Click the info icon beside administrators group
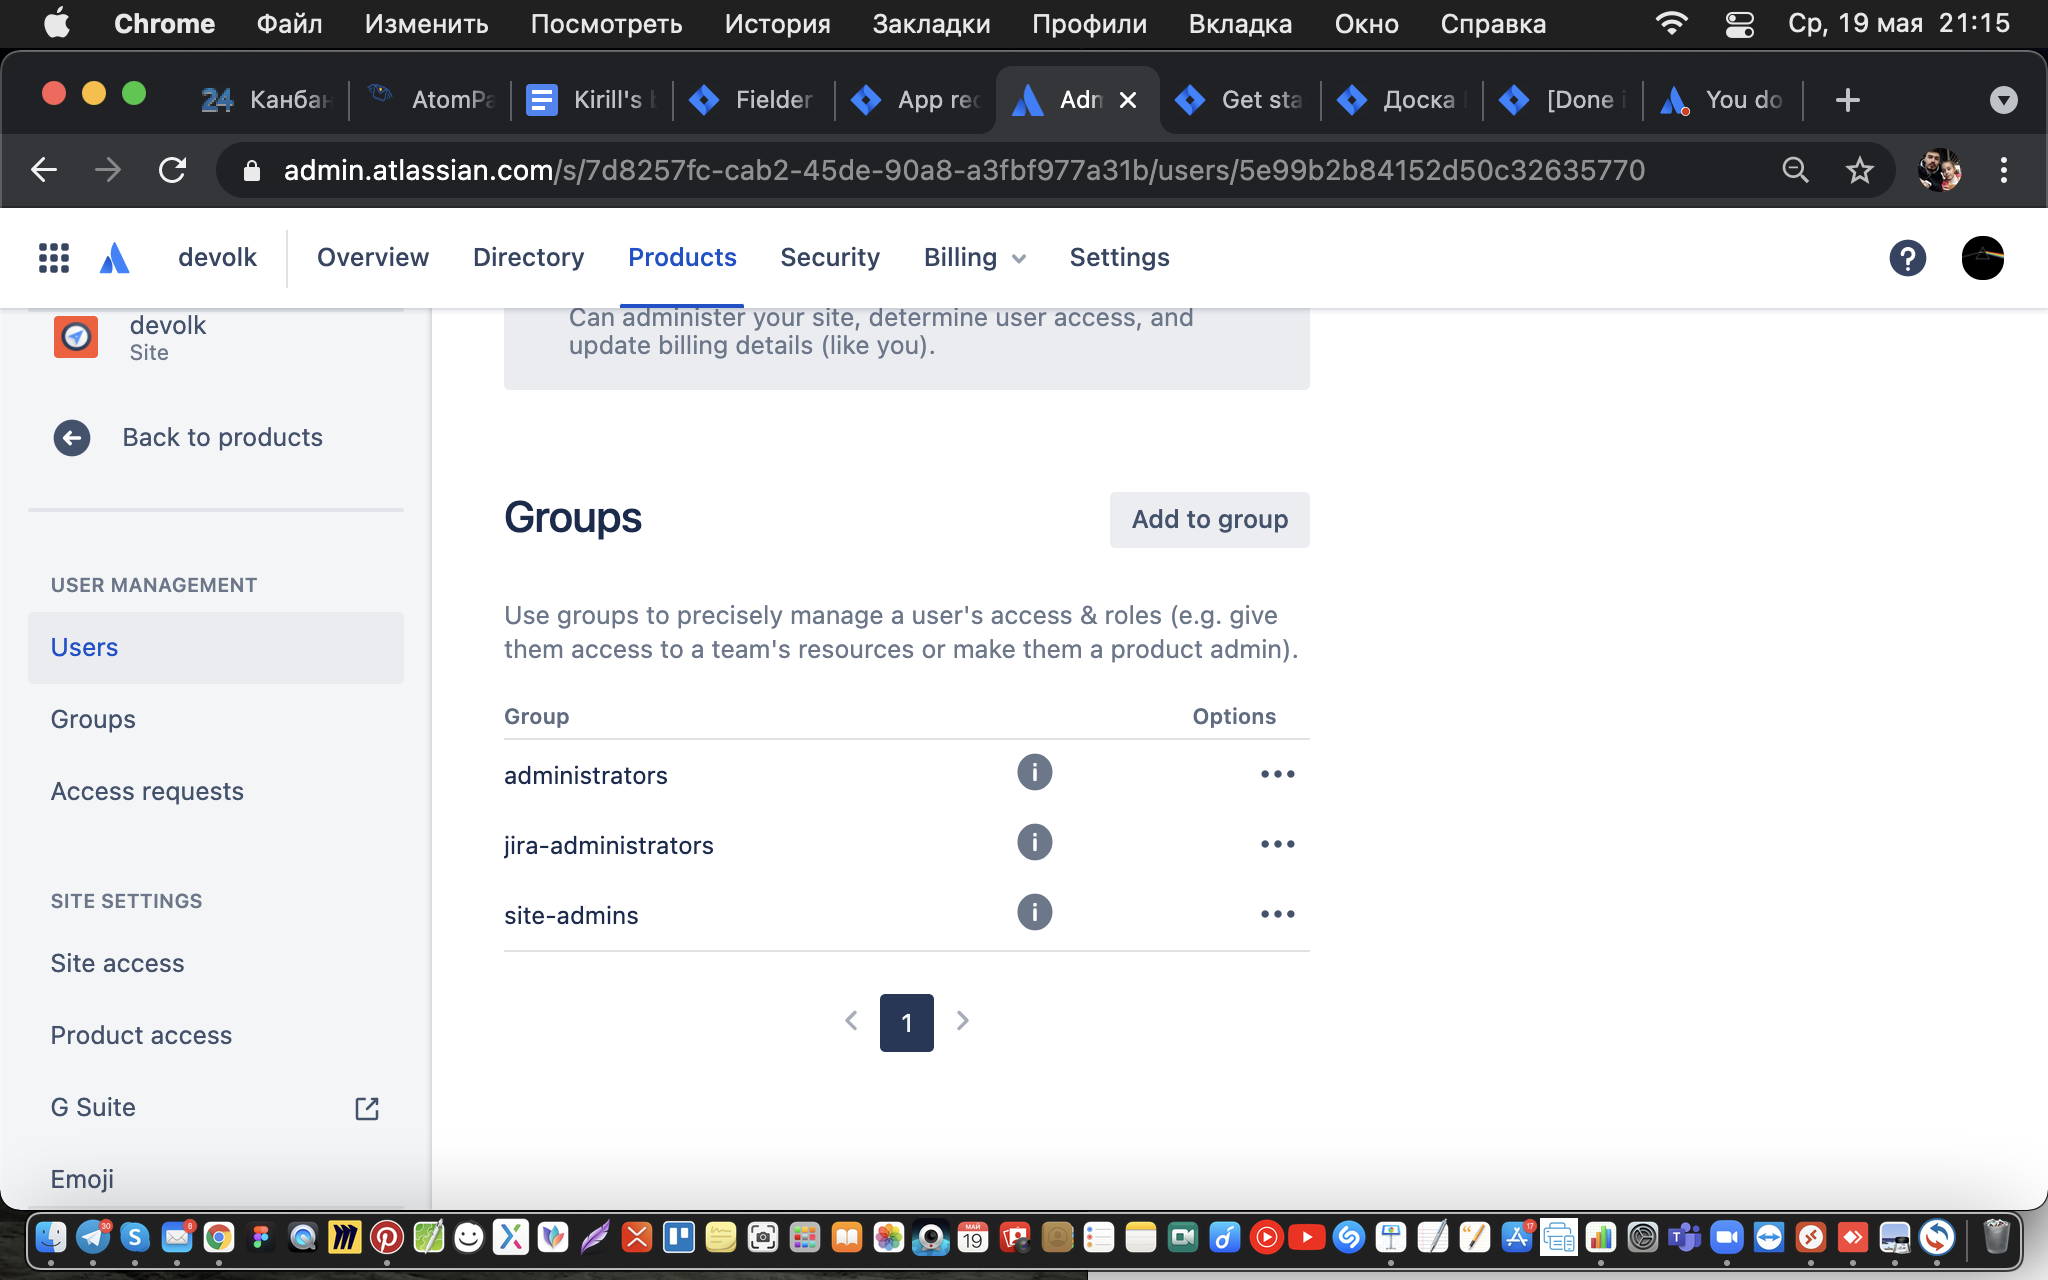Image resolution: width=2048 pixels, height=1280 pixels. tap(1035, 772)
